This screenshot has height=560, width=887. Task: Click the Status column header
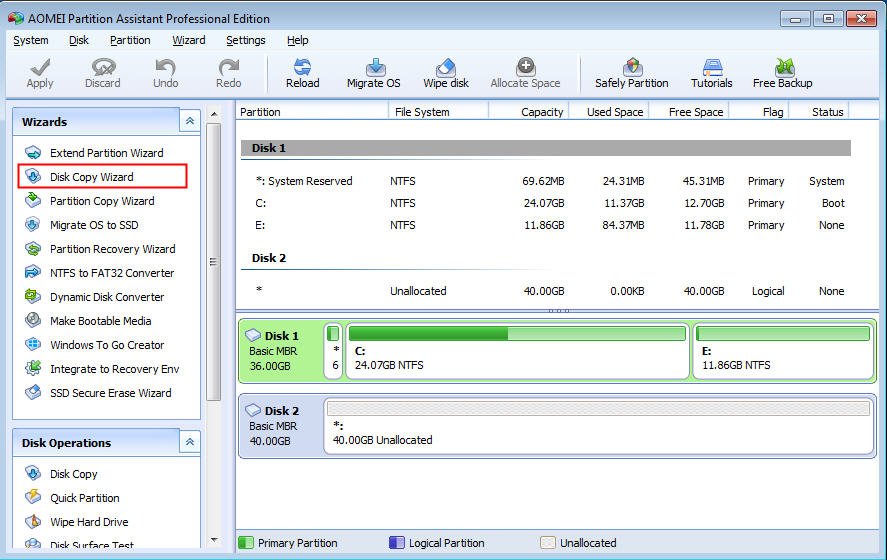819,112
